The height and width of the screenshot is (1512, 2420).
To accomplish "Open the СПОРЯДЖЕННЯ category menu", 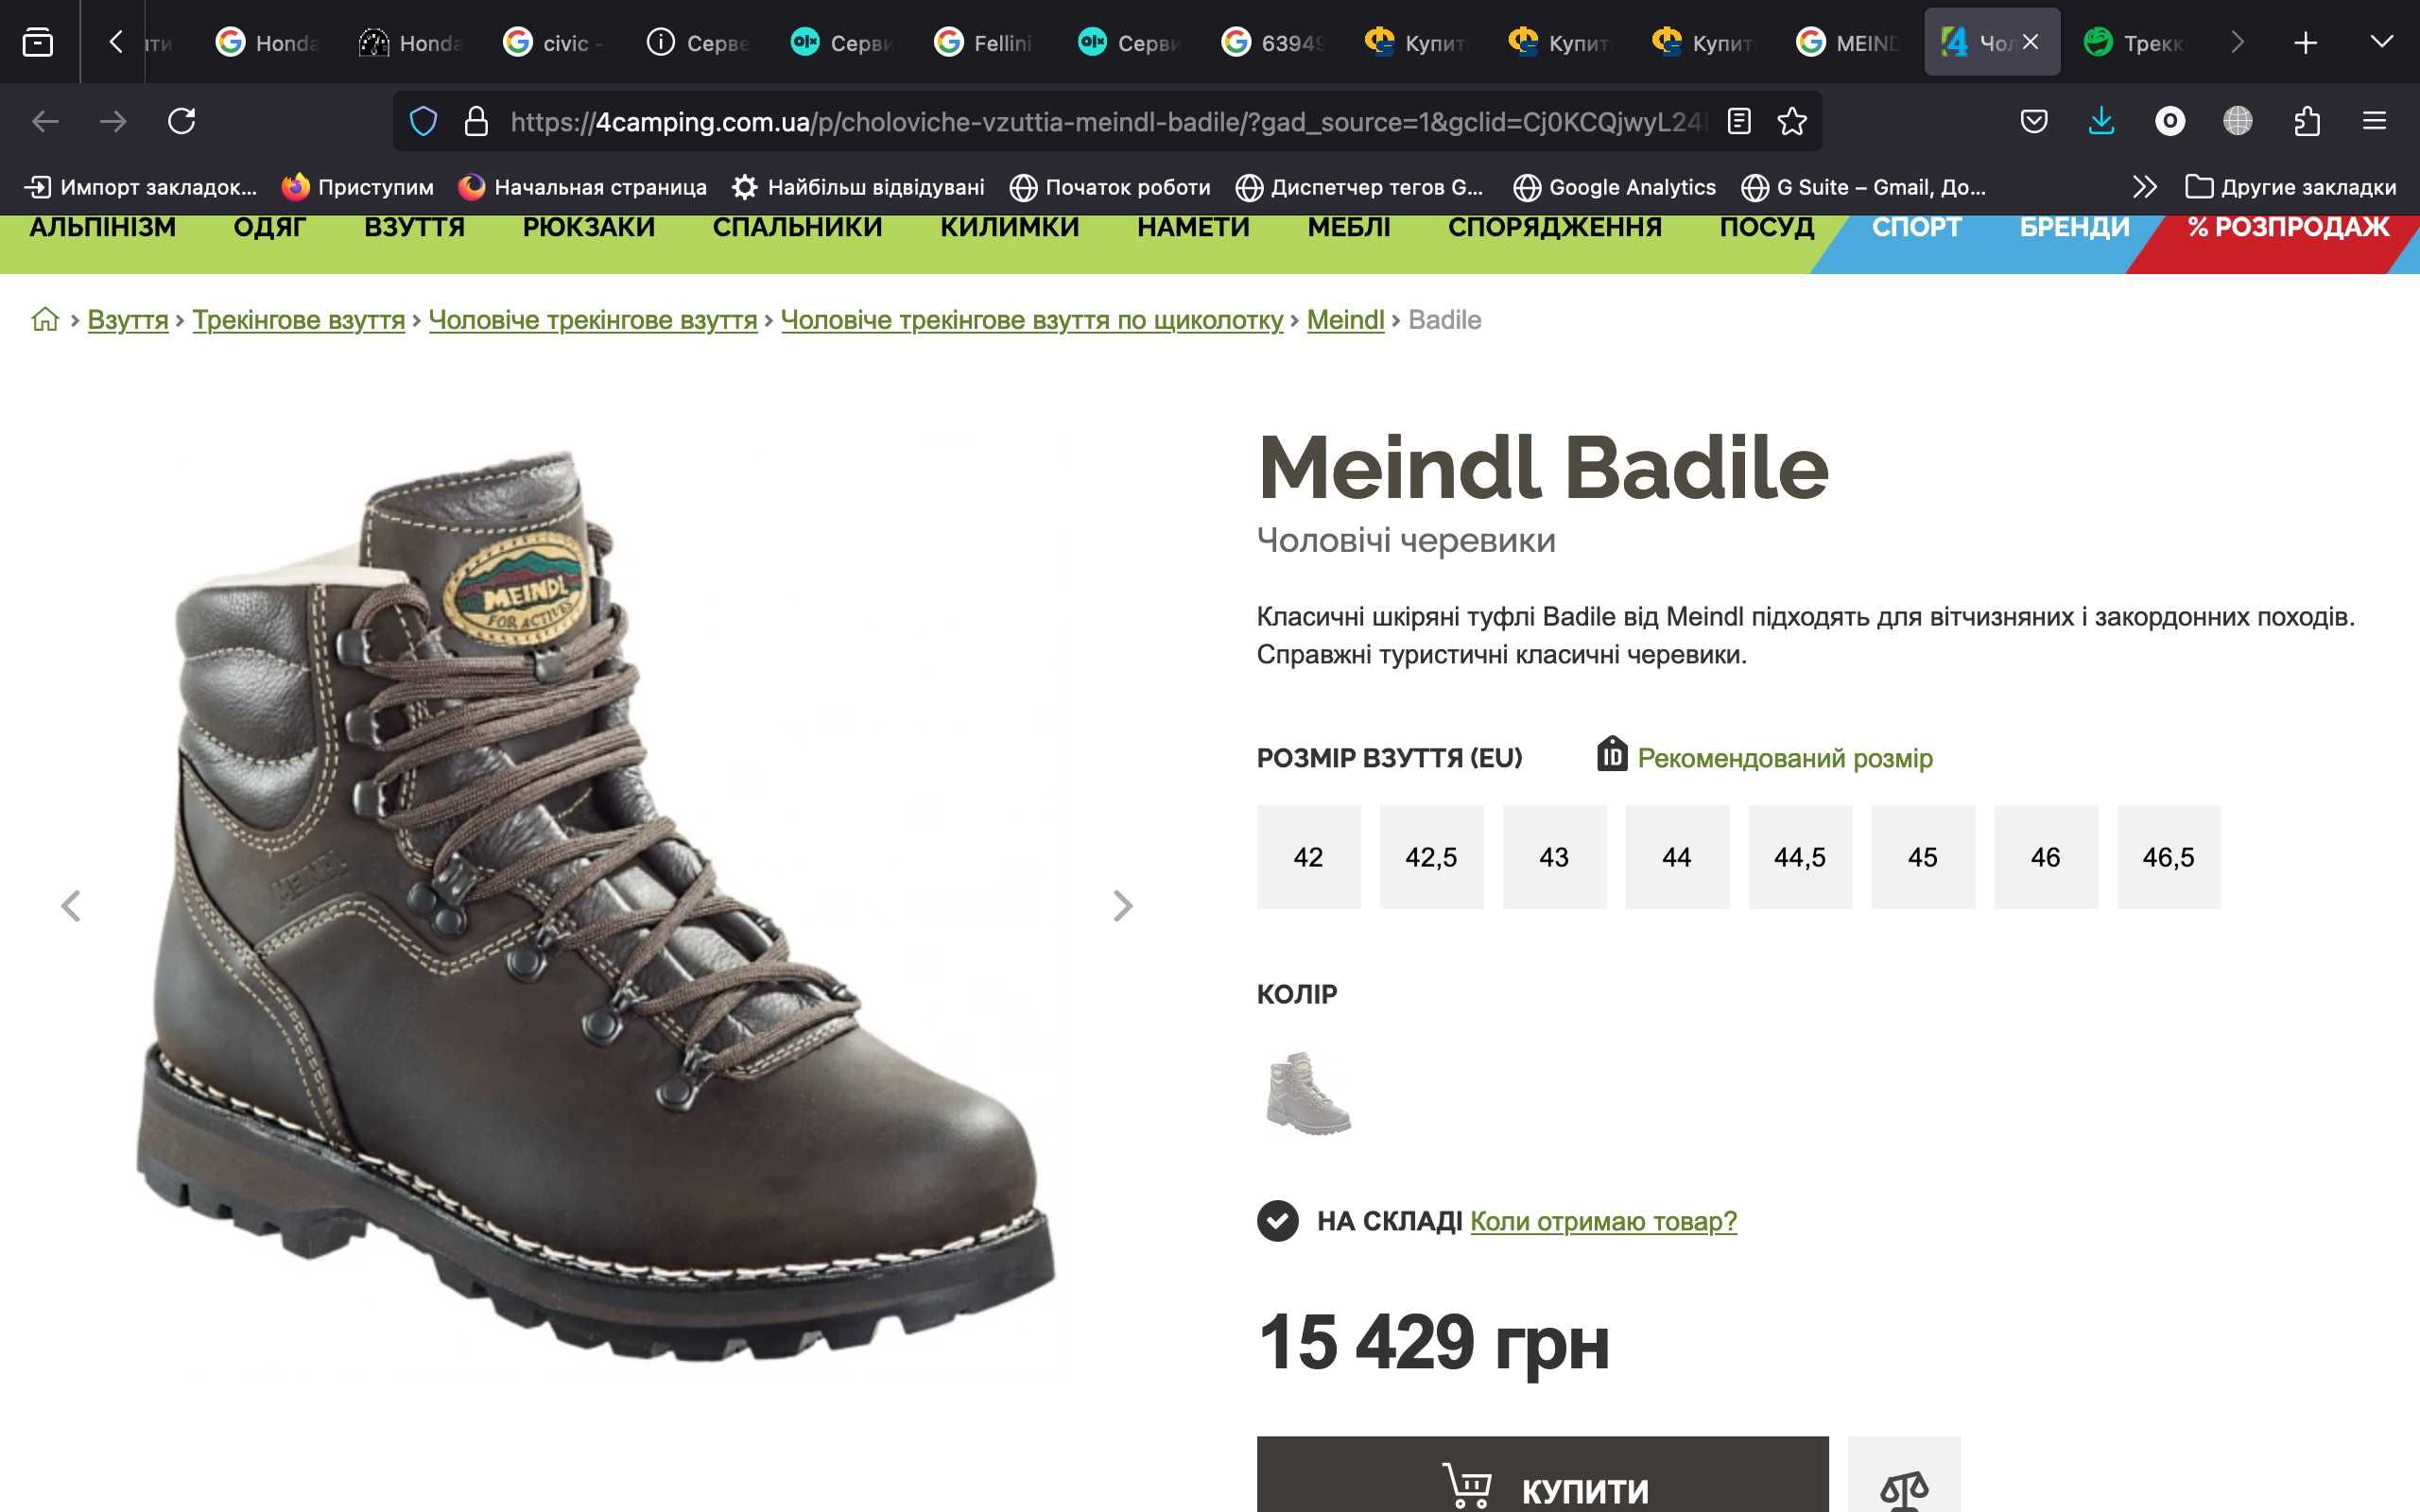I will coord(1555,228).
